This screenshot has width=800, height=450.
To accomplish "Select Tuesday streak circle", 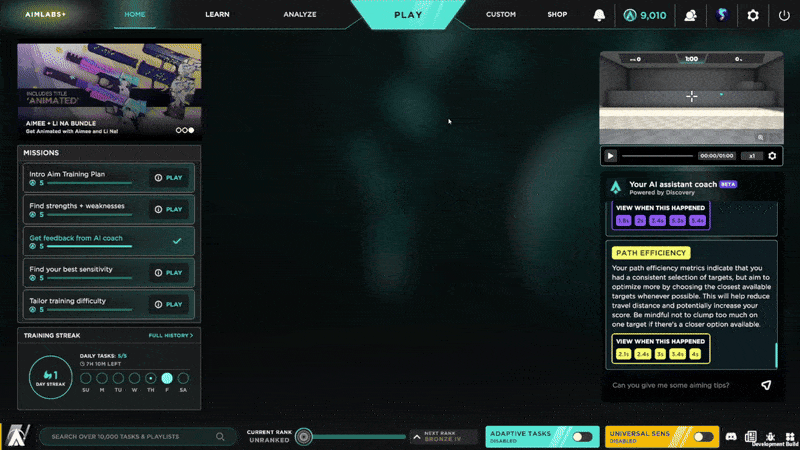I will pyautogui.click(x=118, y=378).
